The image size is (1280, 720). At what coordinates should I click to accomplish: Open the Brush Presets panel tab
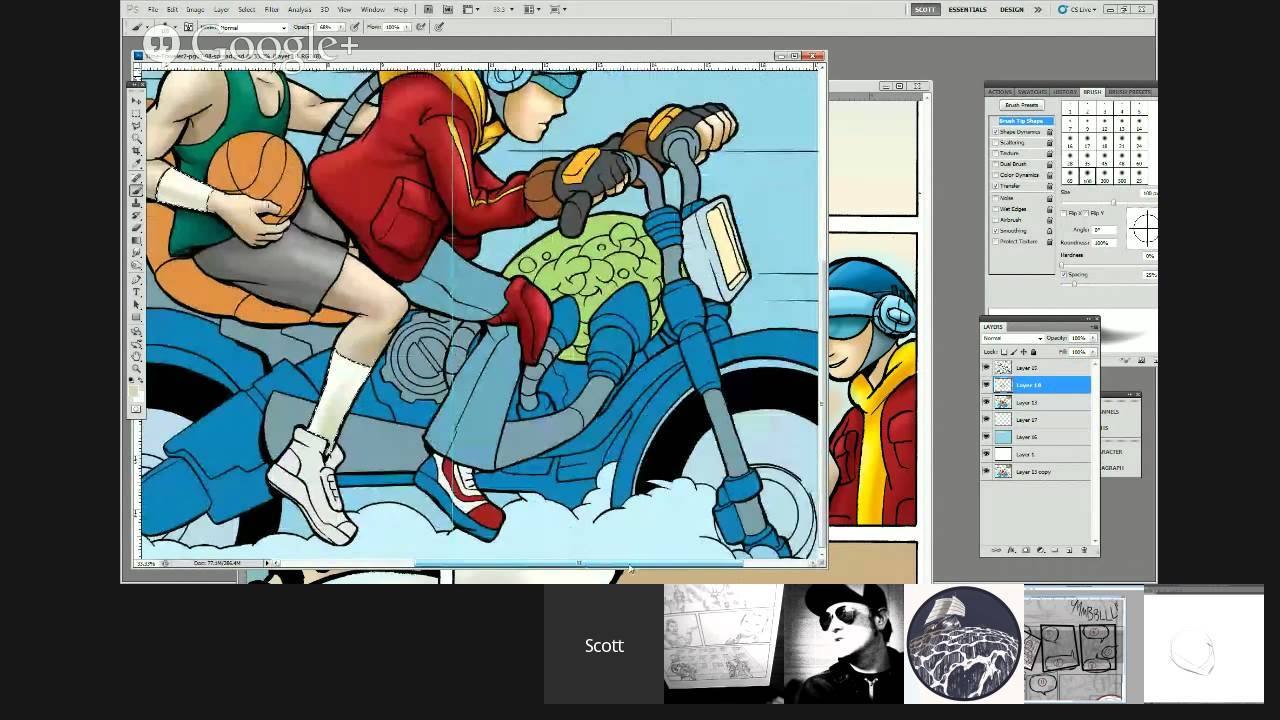coord(1131,92)
